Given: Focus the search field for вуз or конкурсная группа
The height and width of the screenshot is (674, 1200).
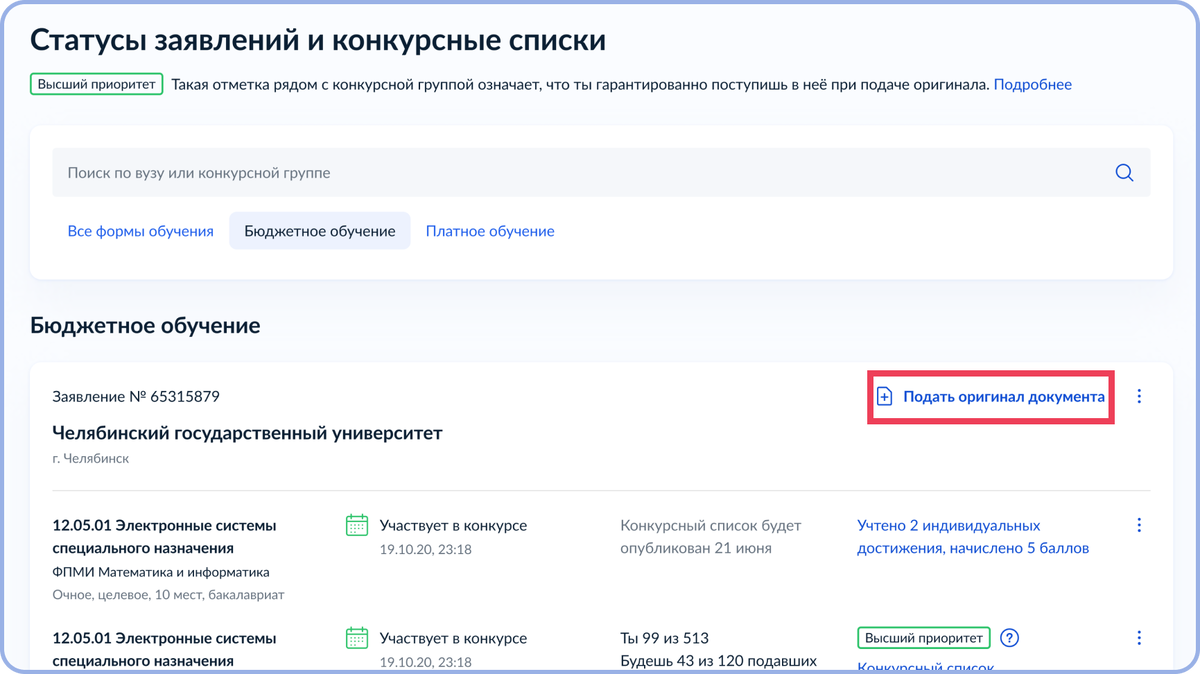Looking at the screenshot, I should (x=601, y=173).
